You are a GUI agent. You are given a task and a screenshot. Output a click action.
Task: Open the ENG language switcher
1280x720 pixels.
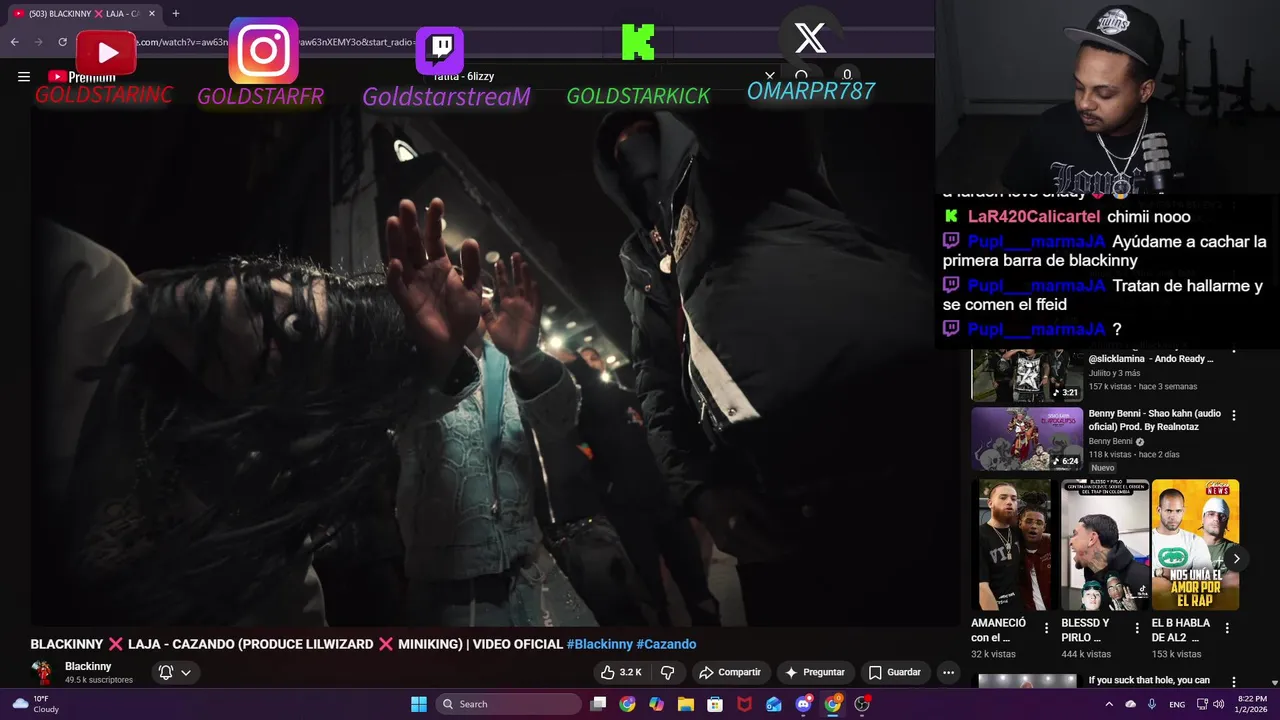1177,704
